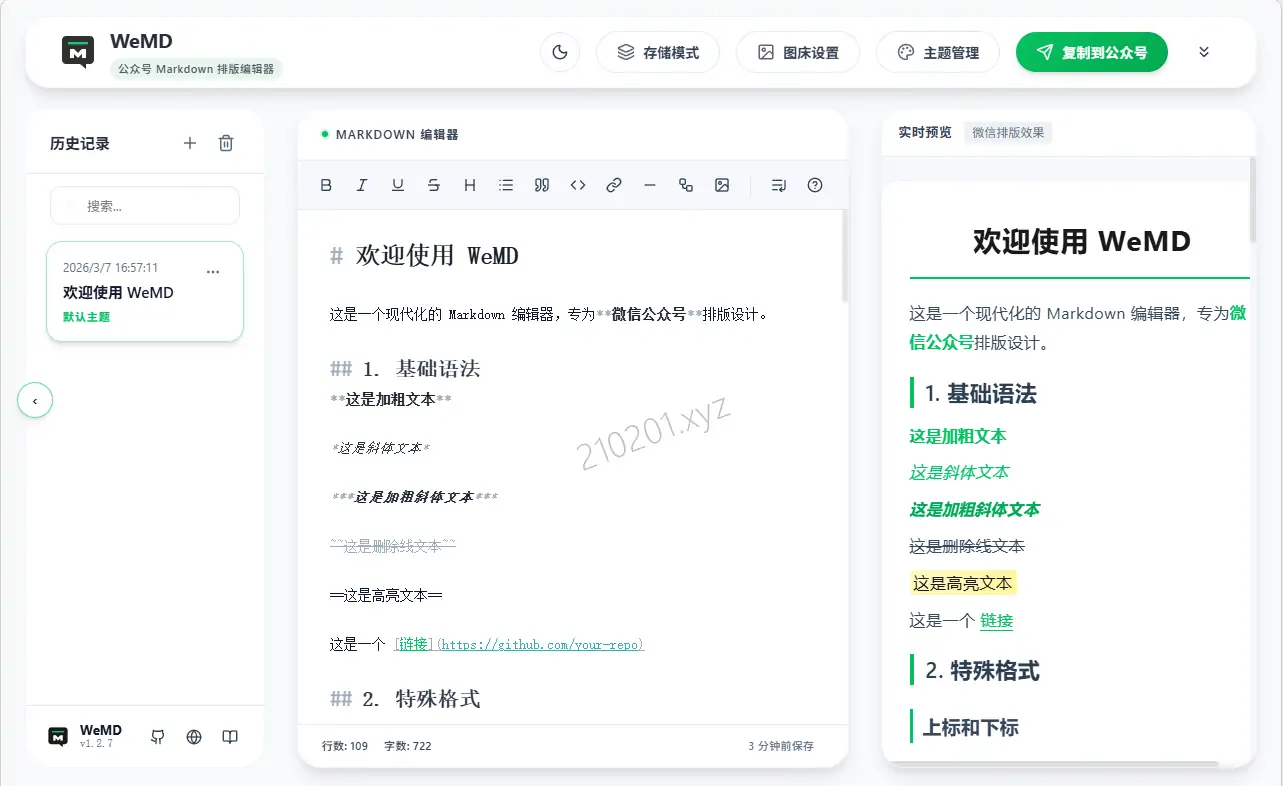Click the 链接 hyperlink in the preview

(997, 620)
